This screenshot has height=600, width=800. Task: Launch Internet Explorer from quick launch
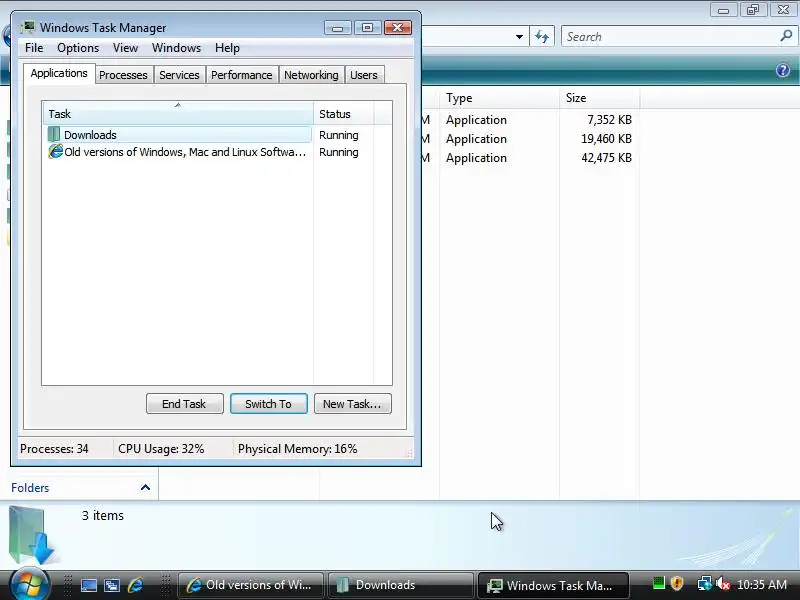pos(136,585)
